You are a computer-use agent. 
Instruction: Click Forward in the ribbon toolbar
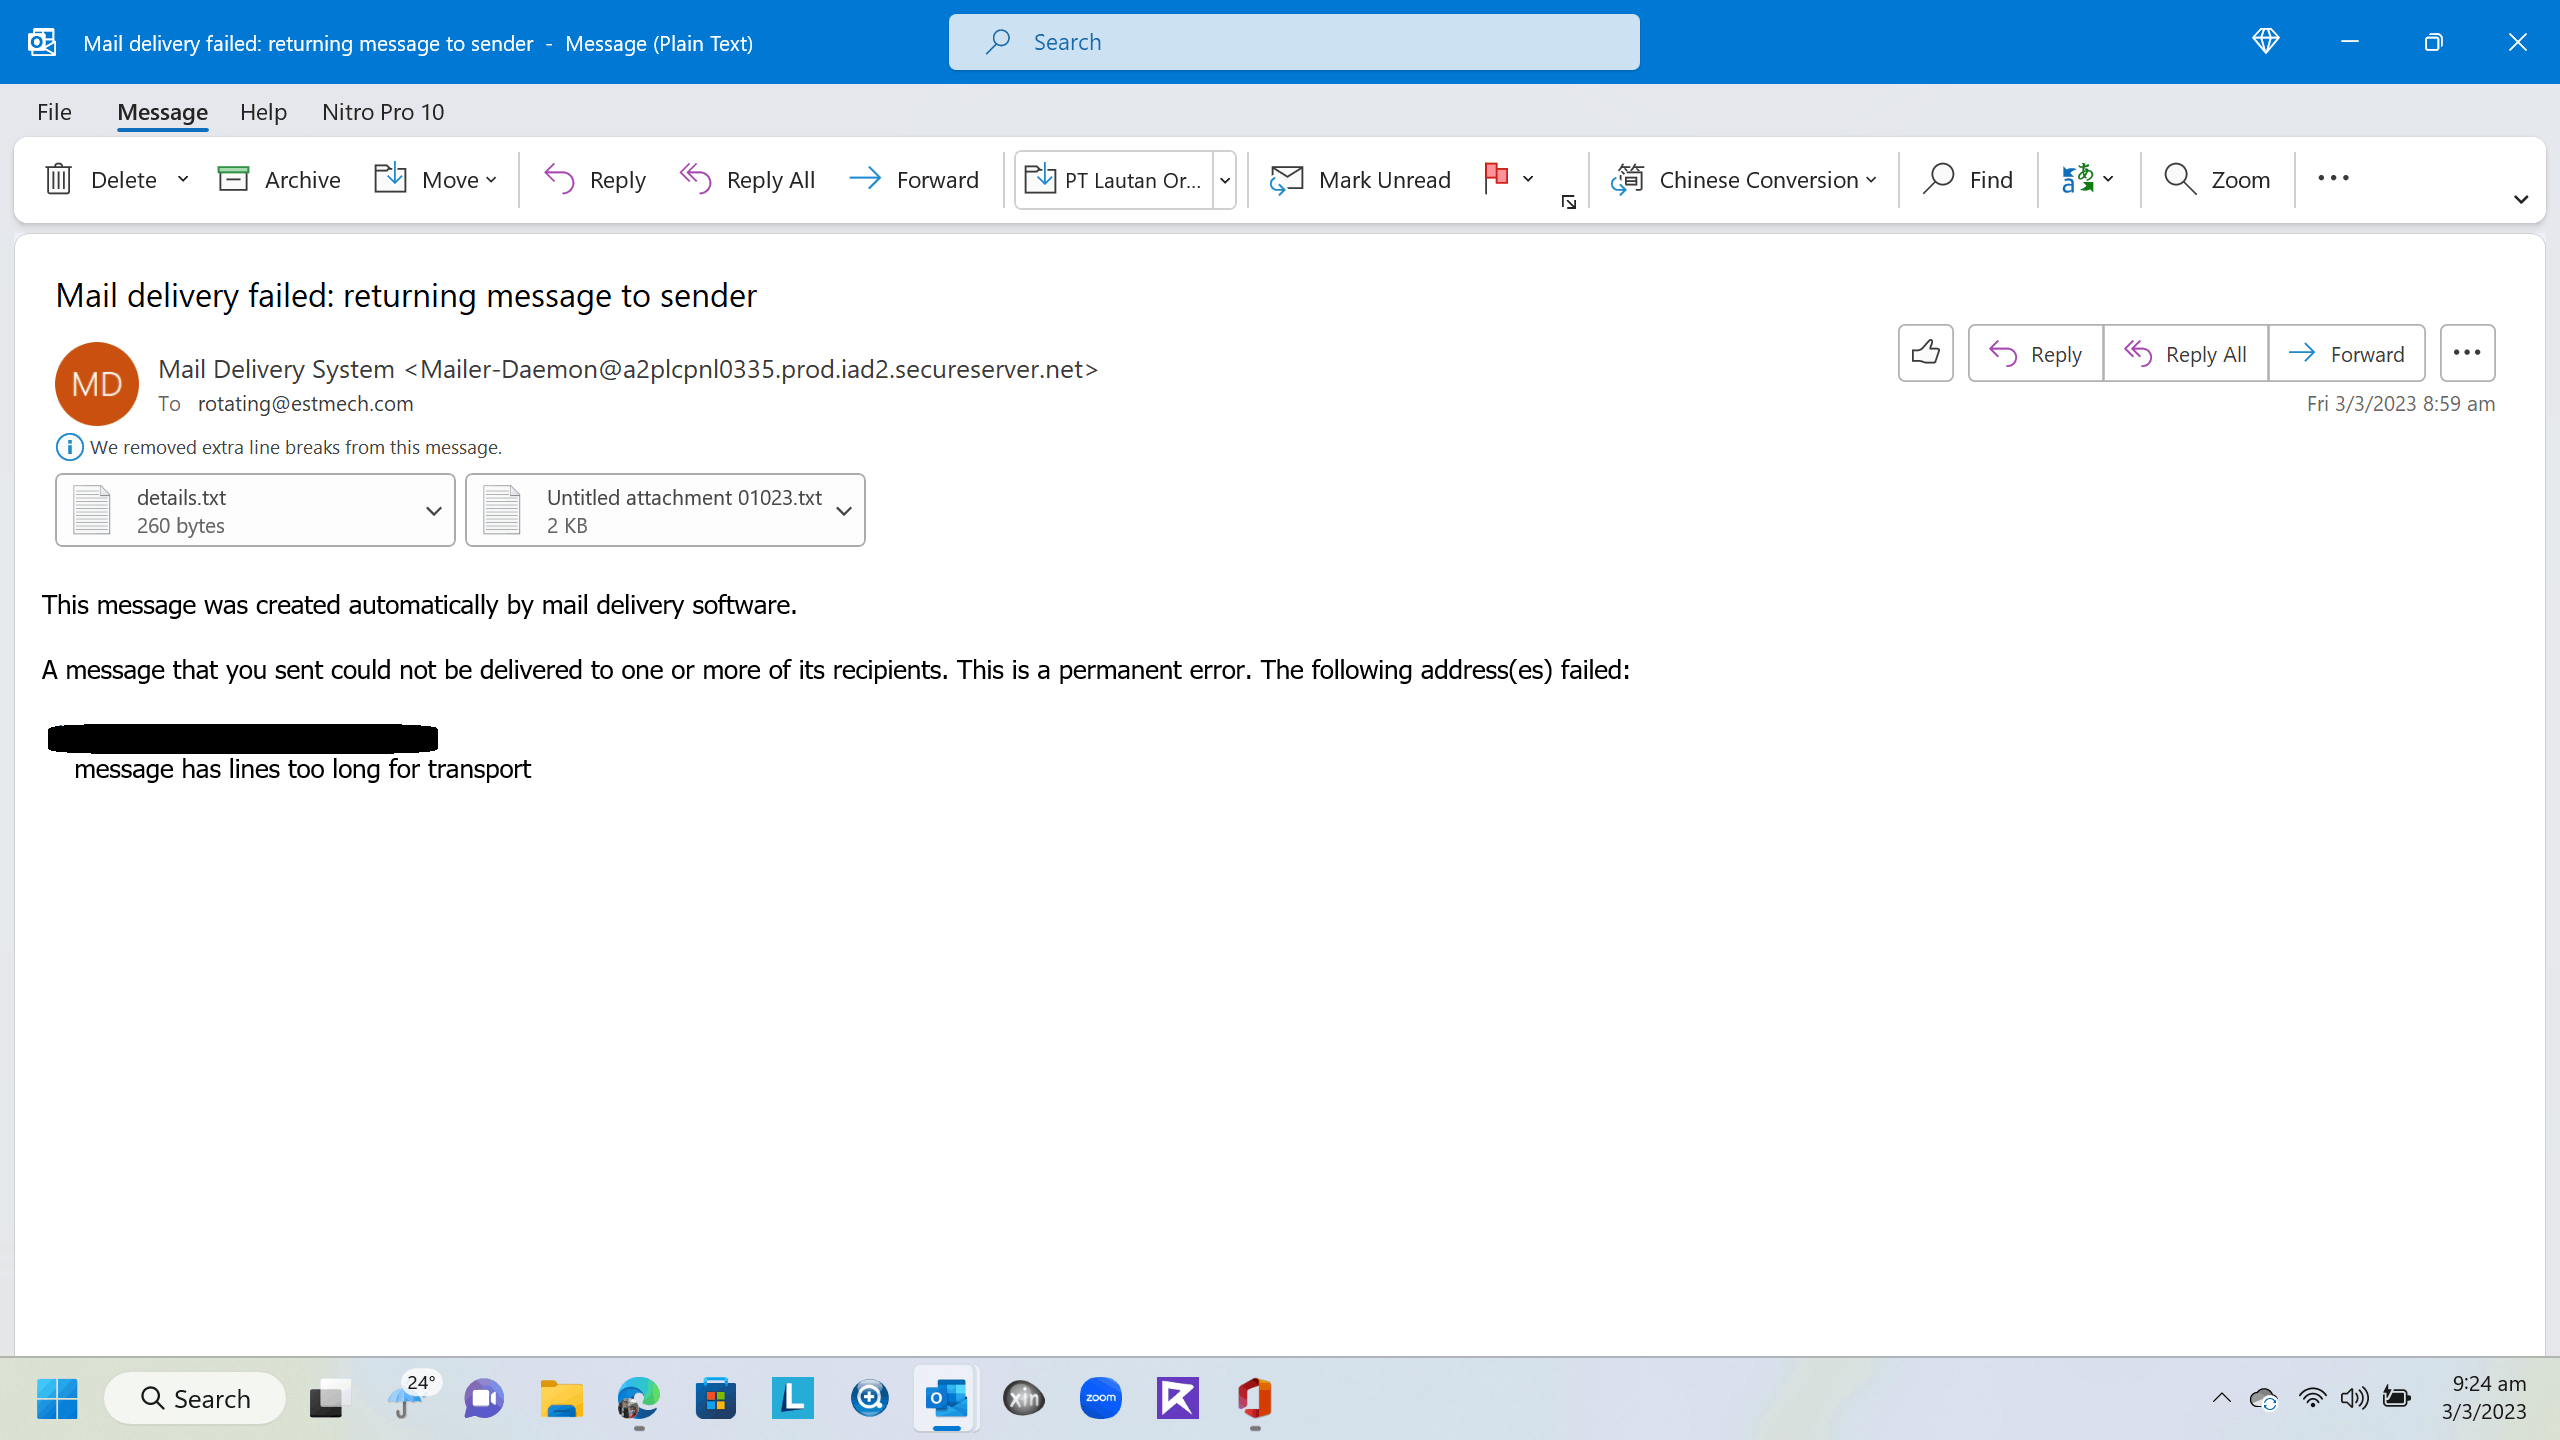click(x=913, y=179)
